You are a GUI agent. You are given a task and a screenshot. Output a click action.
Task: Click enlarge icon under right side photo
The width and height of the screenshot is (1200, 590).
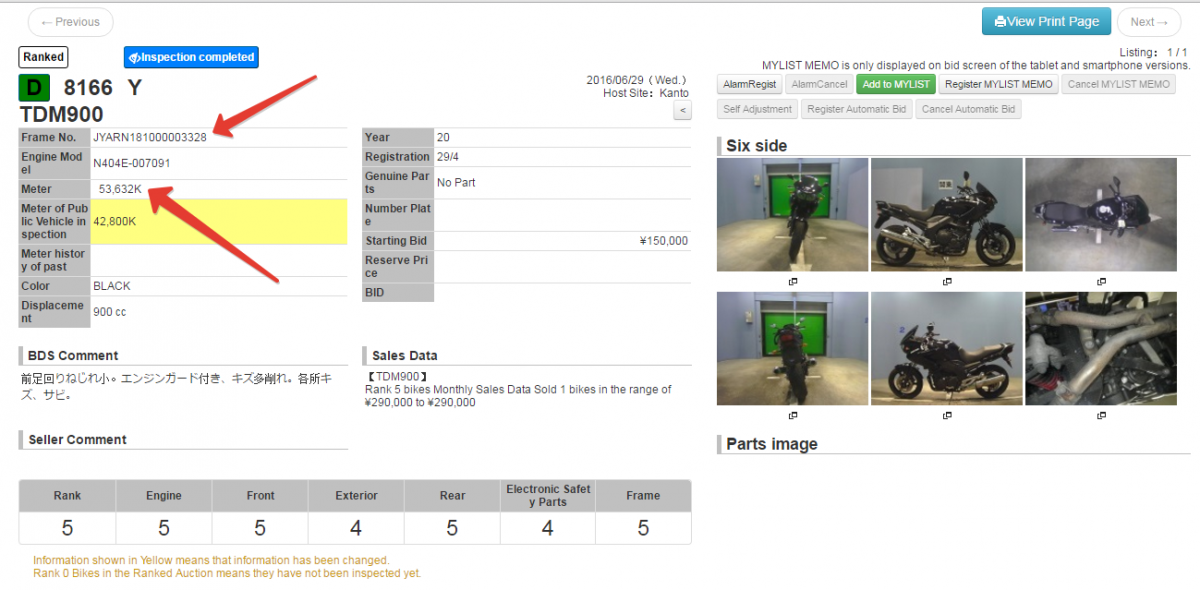click(x=947, y=282)
